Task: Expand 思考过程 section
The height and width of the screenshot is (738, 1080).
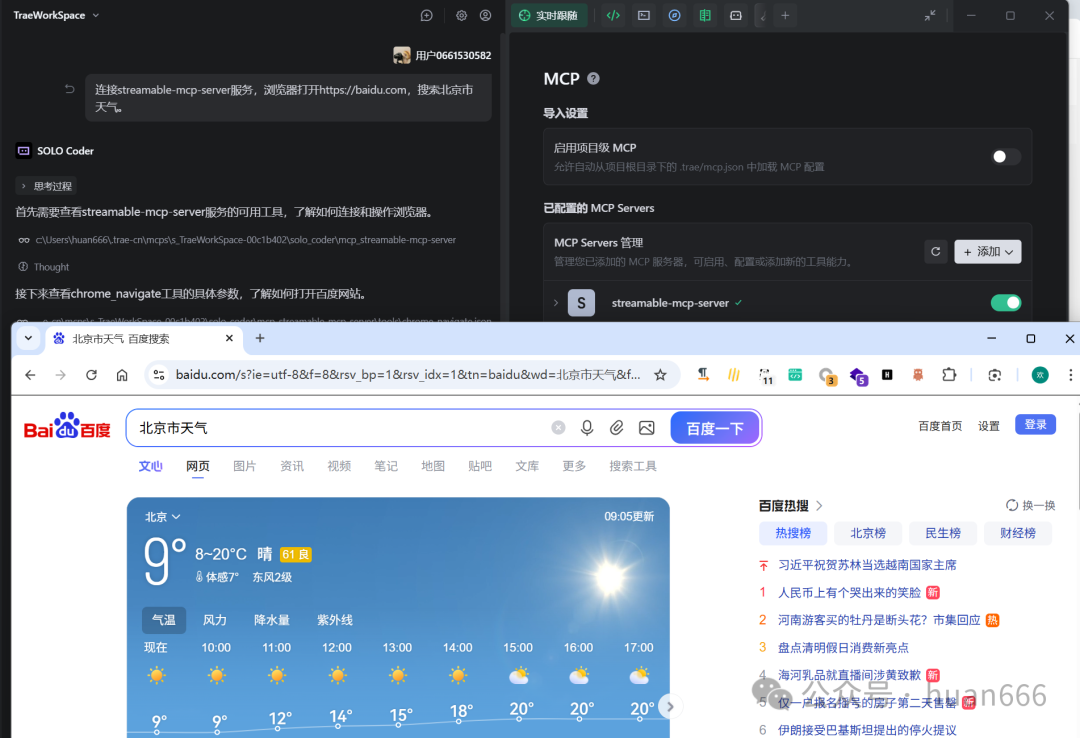Action: coord(46,186)
